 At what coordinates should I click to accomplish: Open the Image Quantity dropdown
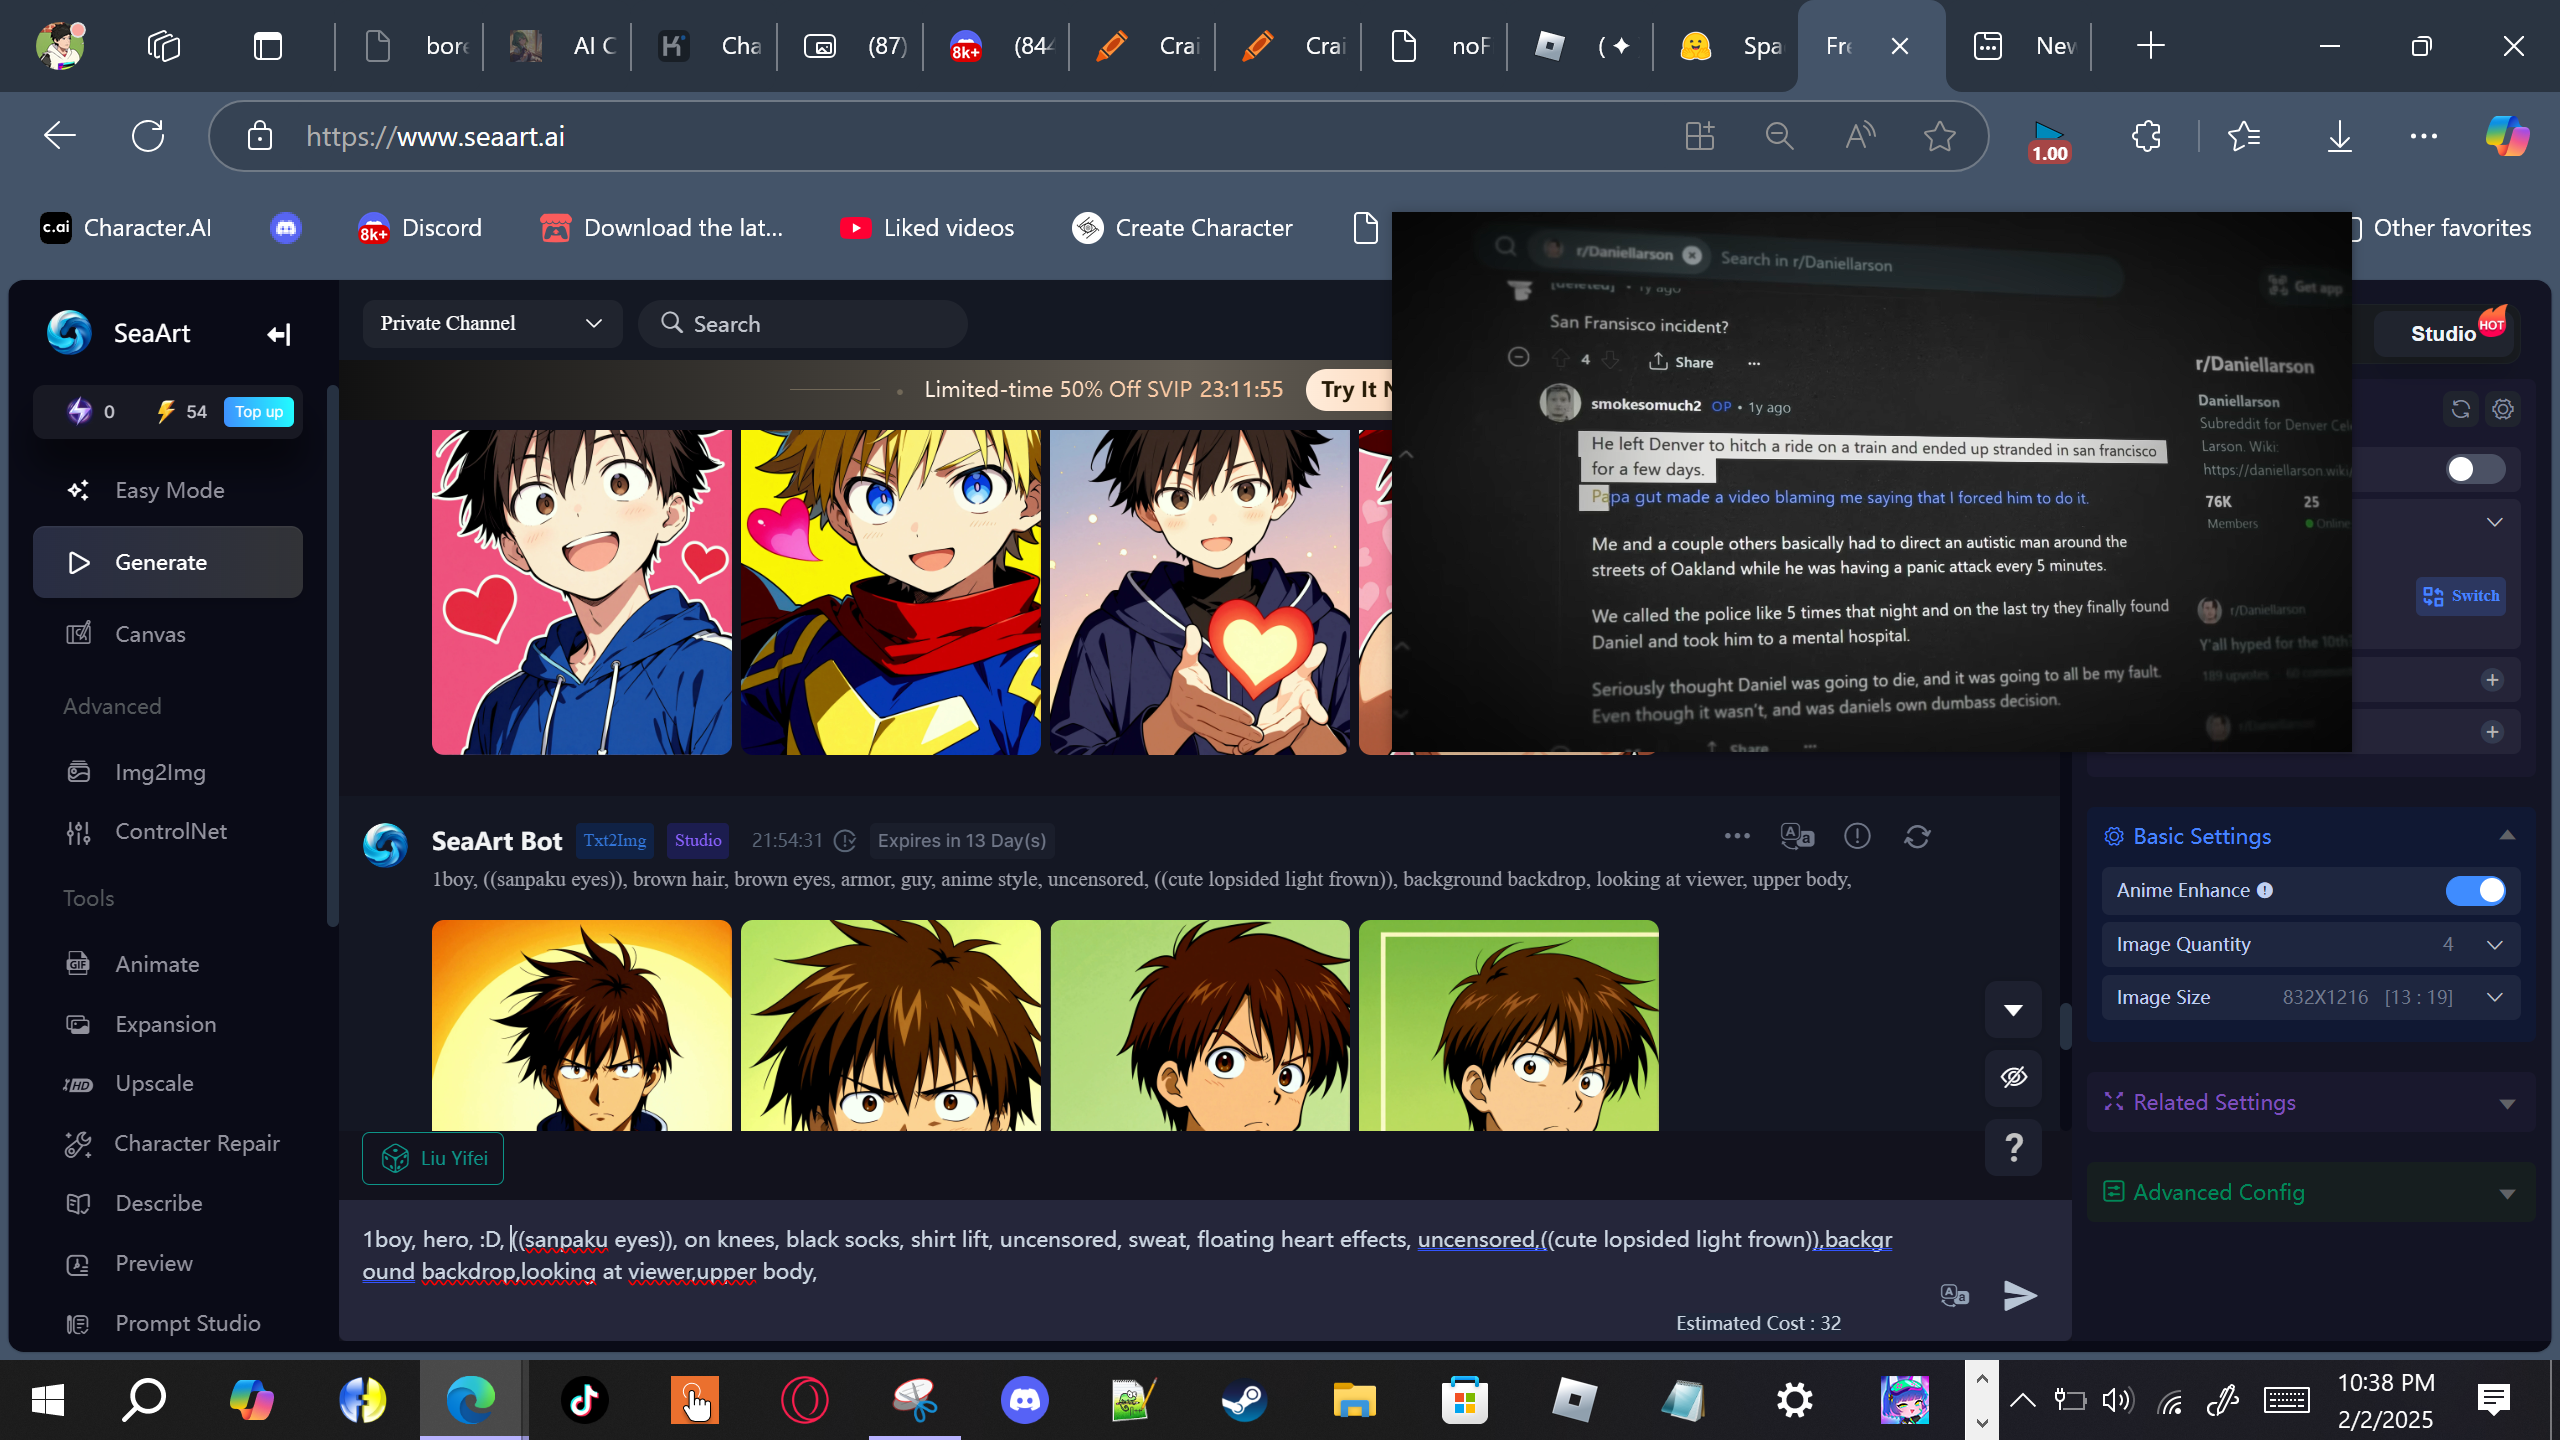coord(2494,944)
